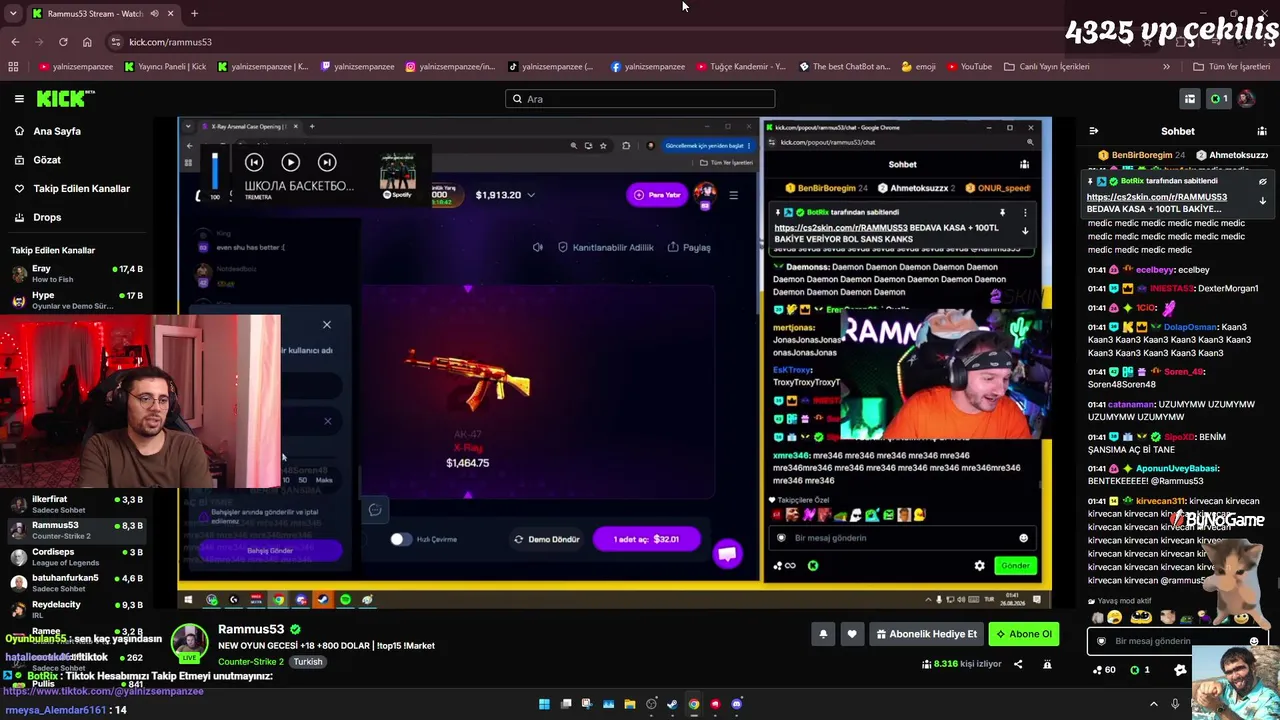Open channel points counter showing 60

pos(1103,670)
